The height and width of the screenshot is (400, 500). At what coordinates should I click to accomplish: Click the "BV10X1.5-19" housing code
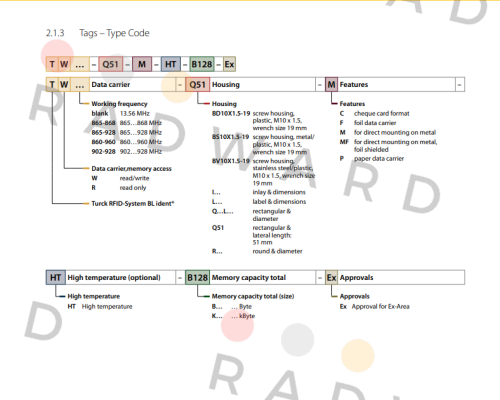[x=230, y=161]
